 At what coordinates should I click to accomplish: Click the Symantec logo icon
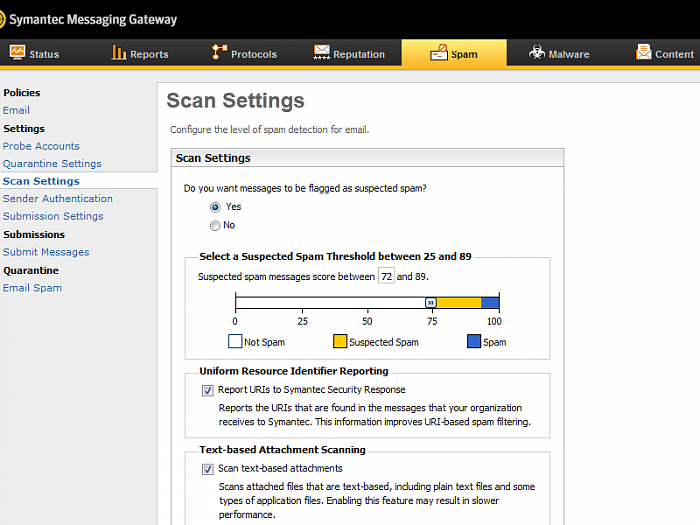(7, 19)
